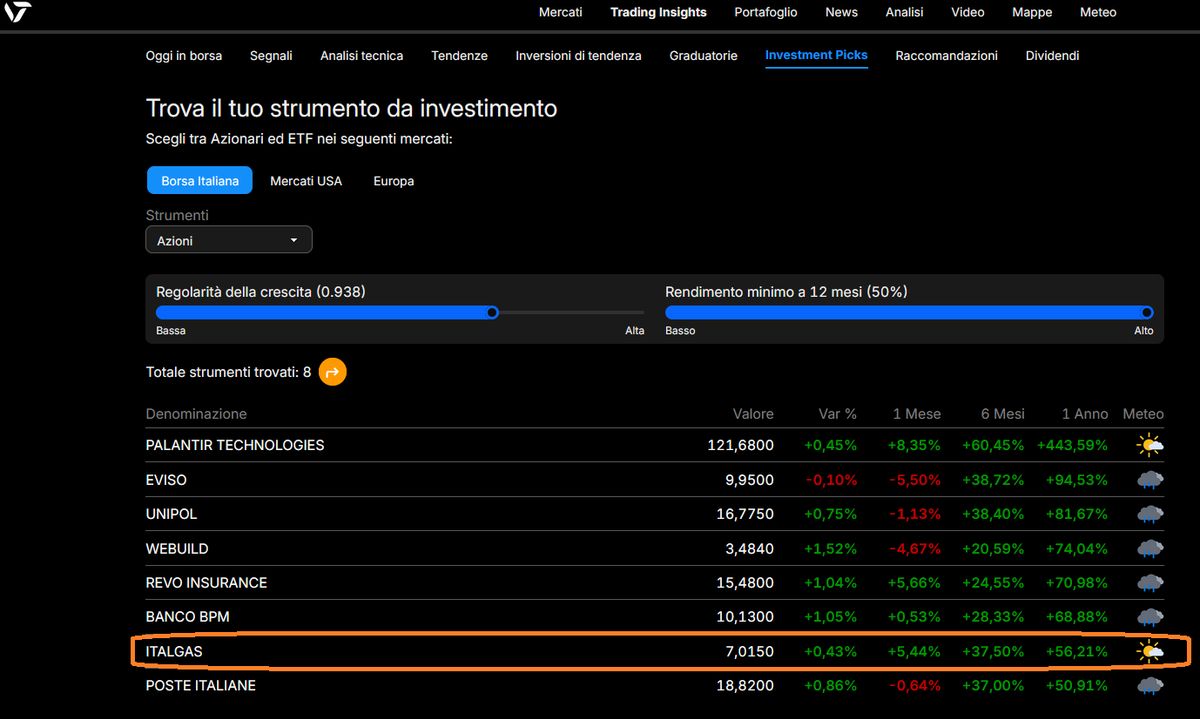Sort by the Denominazione column header
The width and height of the screenshot is (1200, 719).
[196, 414]
